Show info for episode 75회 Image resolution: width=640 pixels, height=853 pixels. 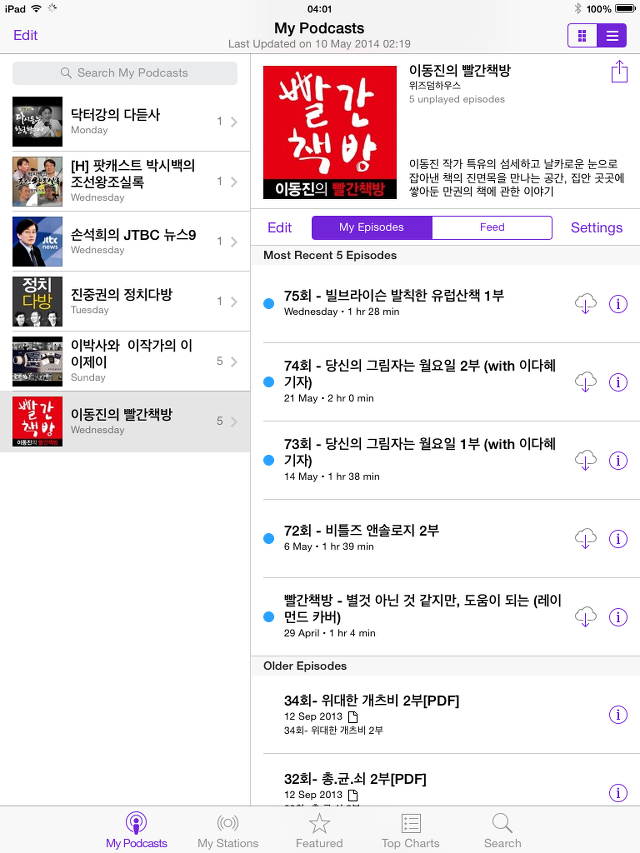point(618,304)
